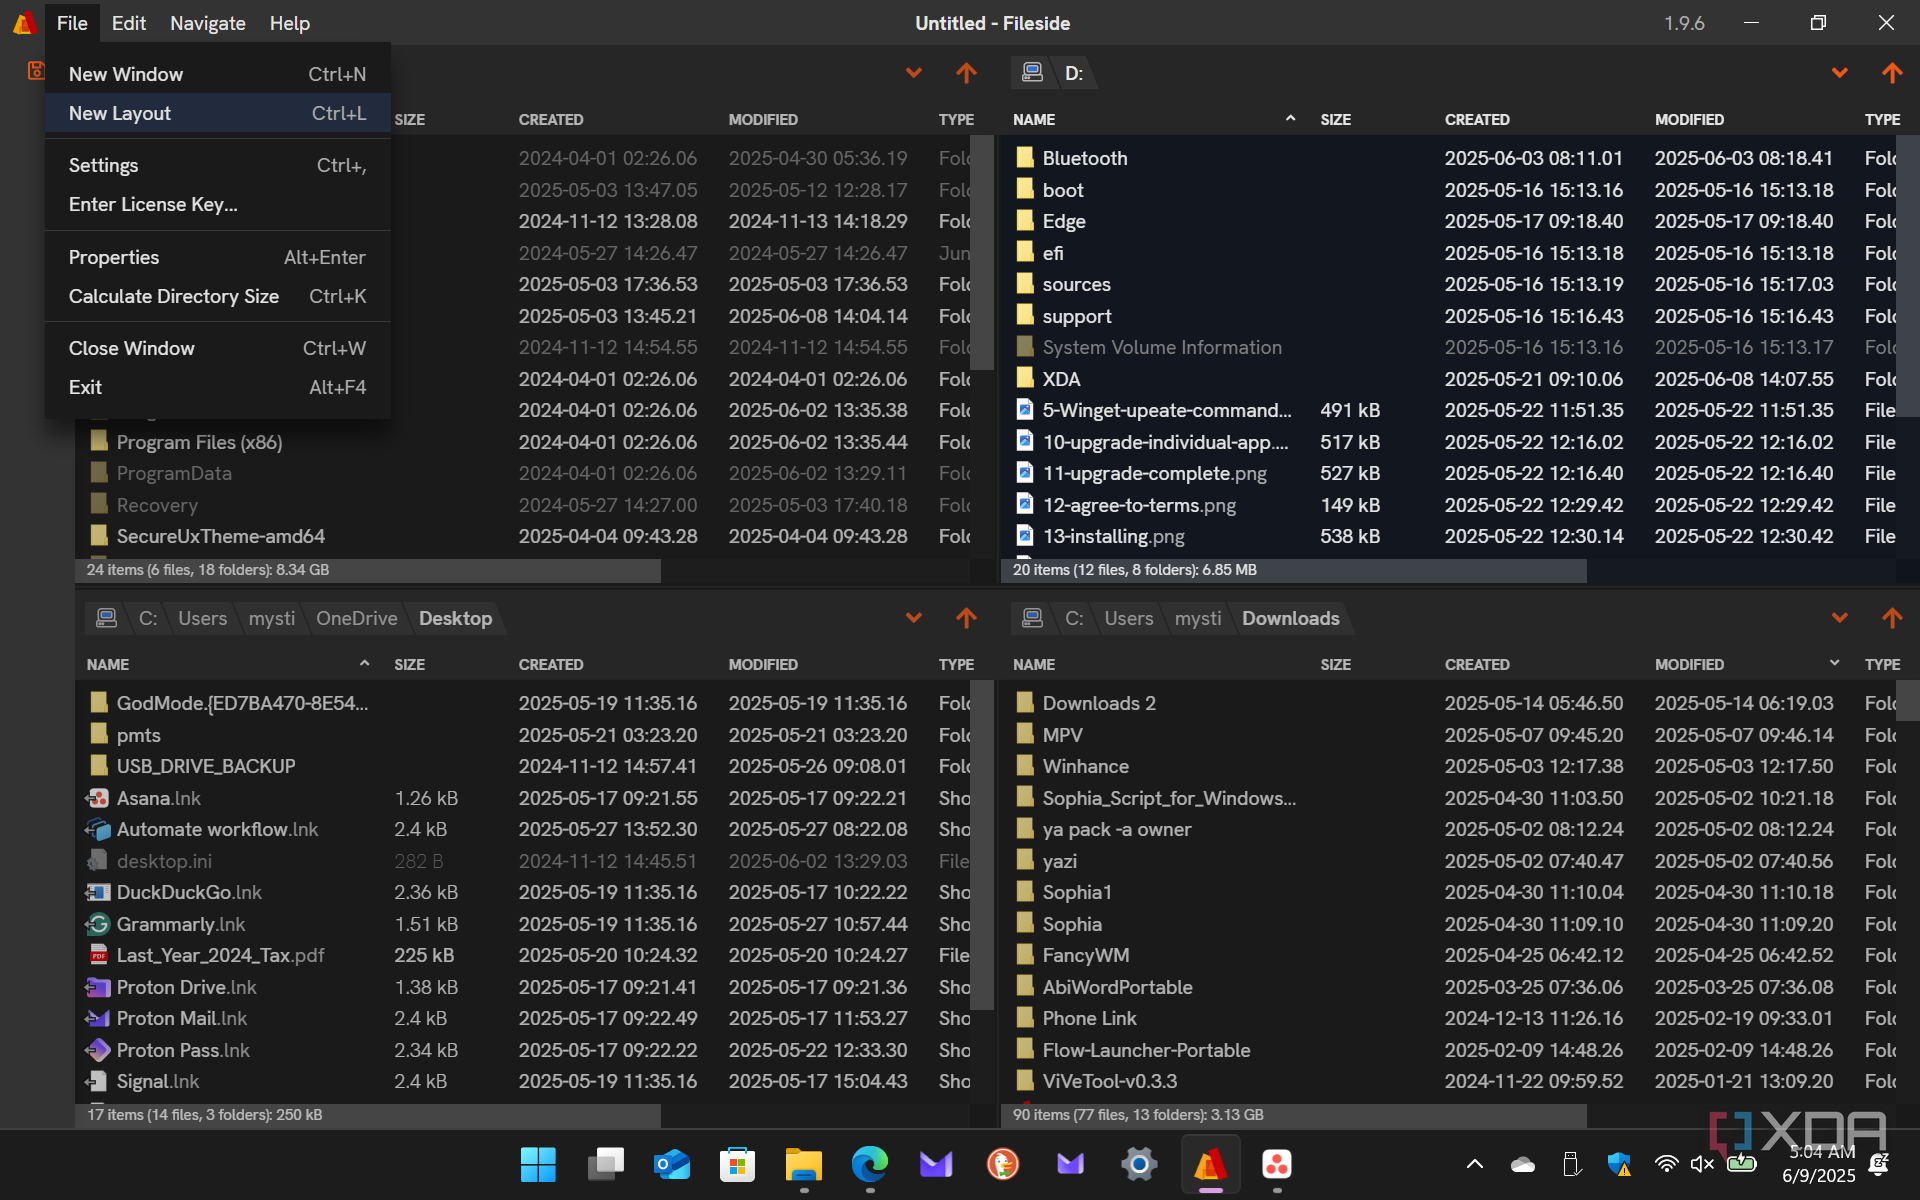
Task: Open the Edit menu
Action: click(x=129, y=23)
